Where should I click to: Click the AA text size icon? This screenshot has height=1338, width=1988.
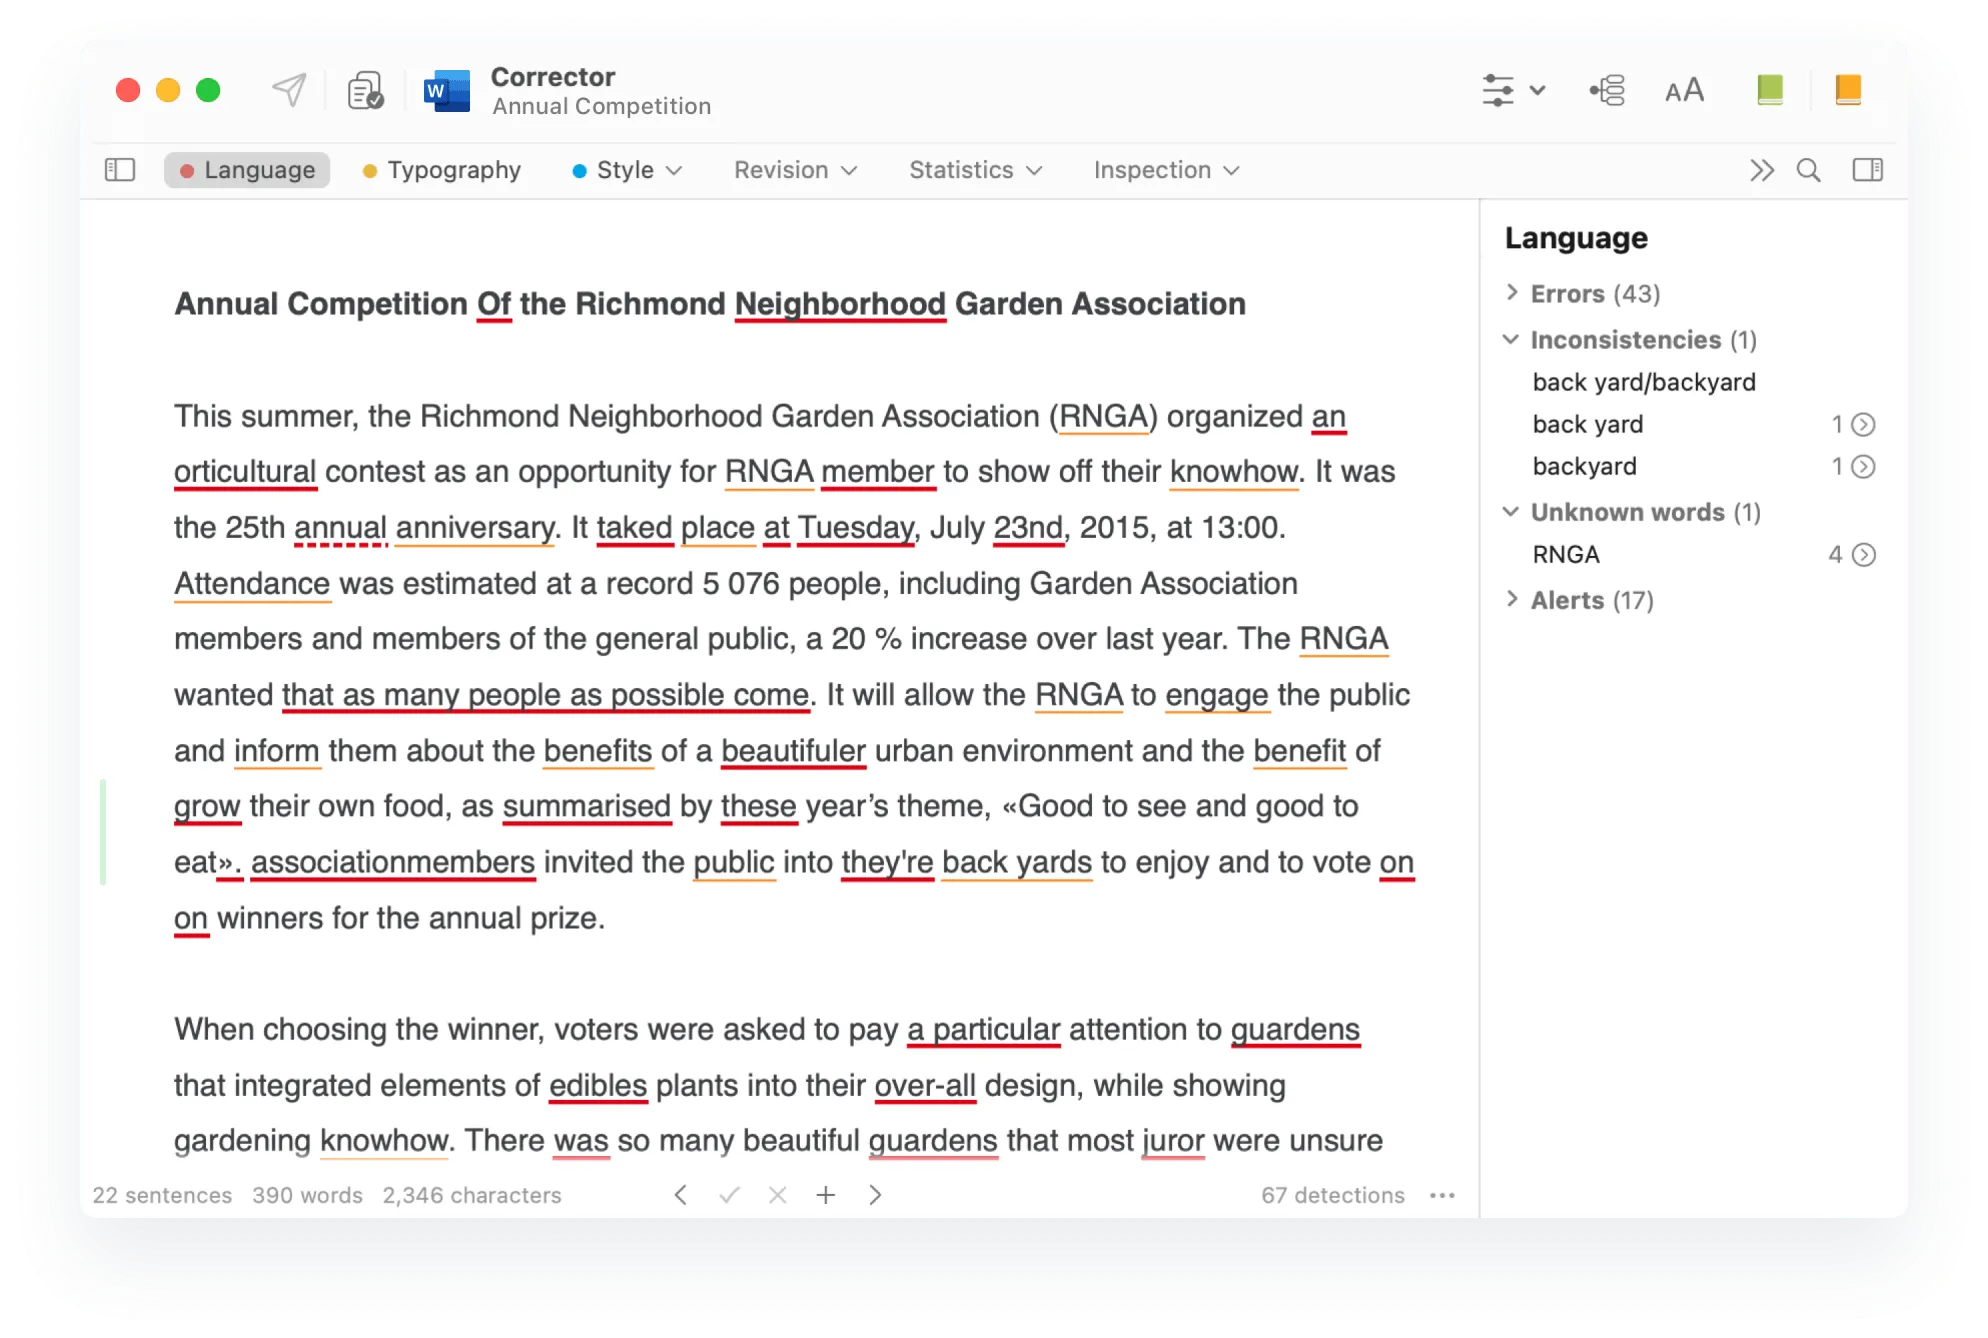click(1684, 90)
